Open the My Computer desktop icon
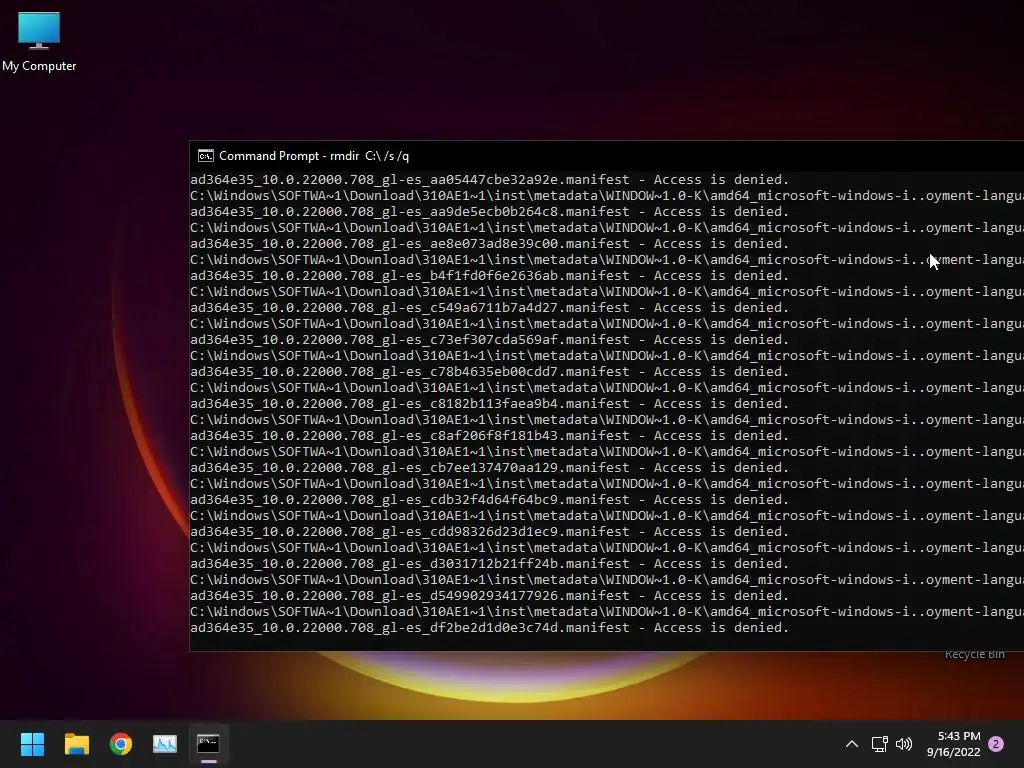The image size is (1024, 768). tap(39, 42)
